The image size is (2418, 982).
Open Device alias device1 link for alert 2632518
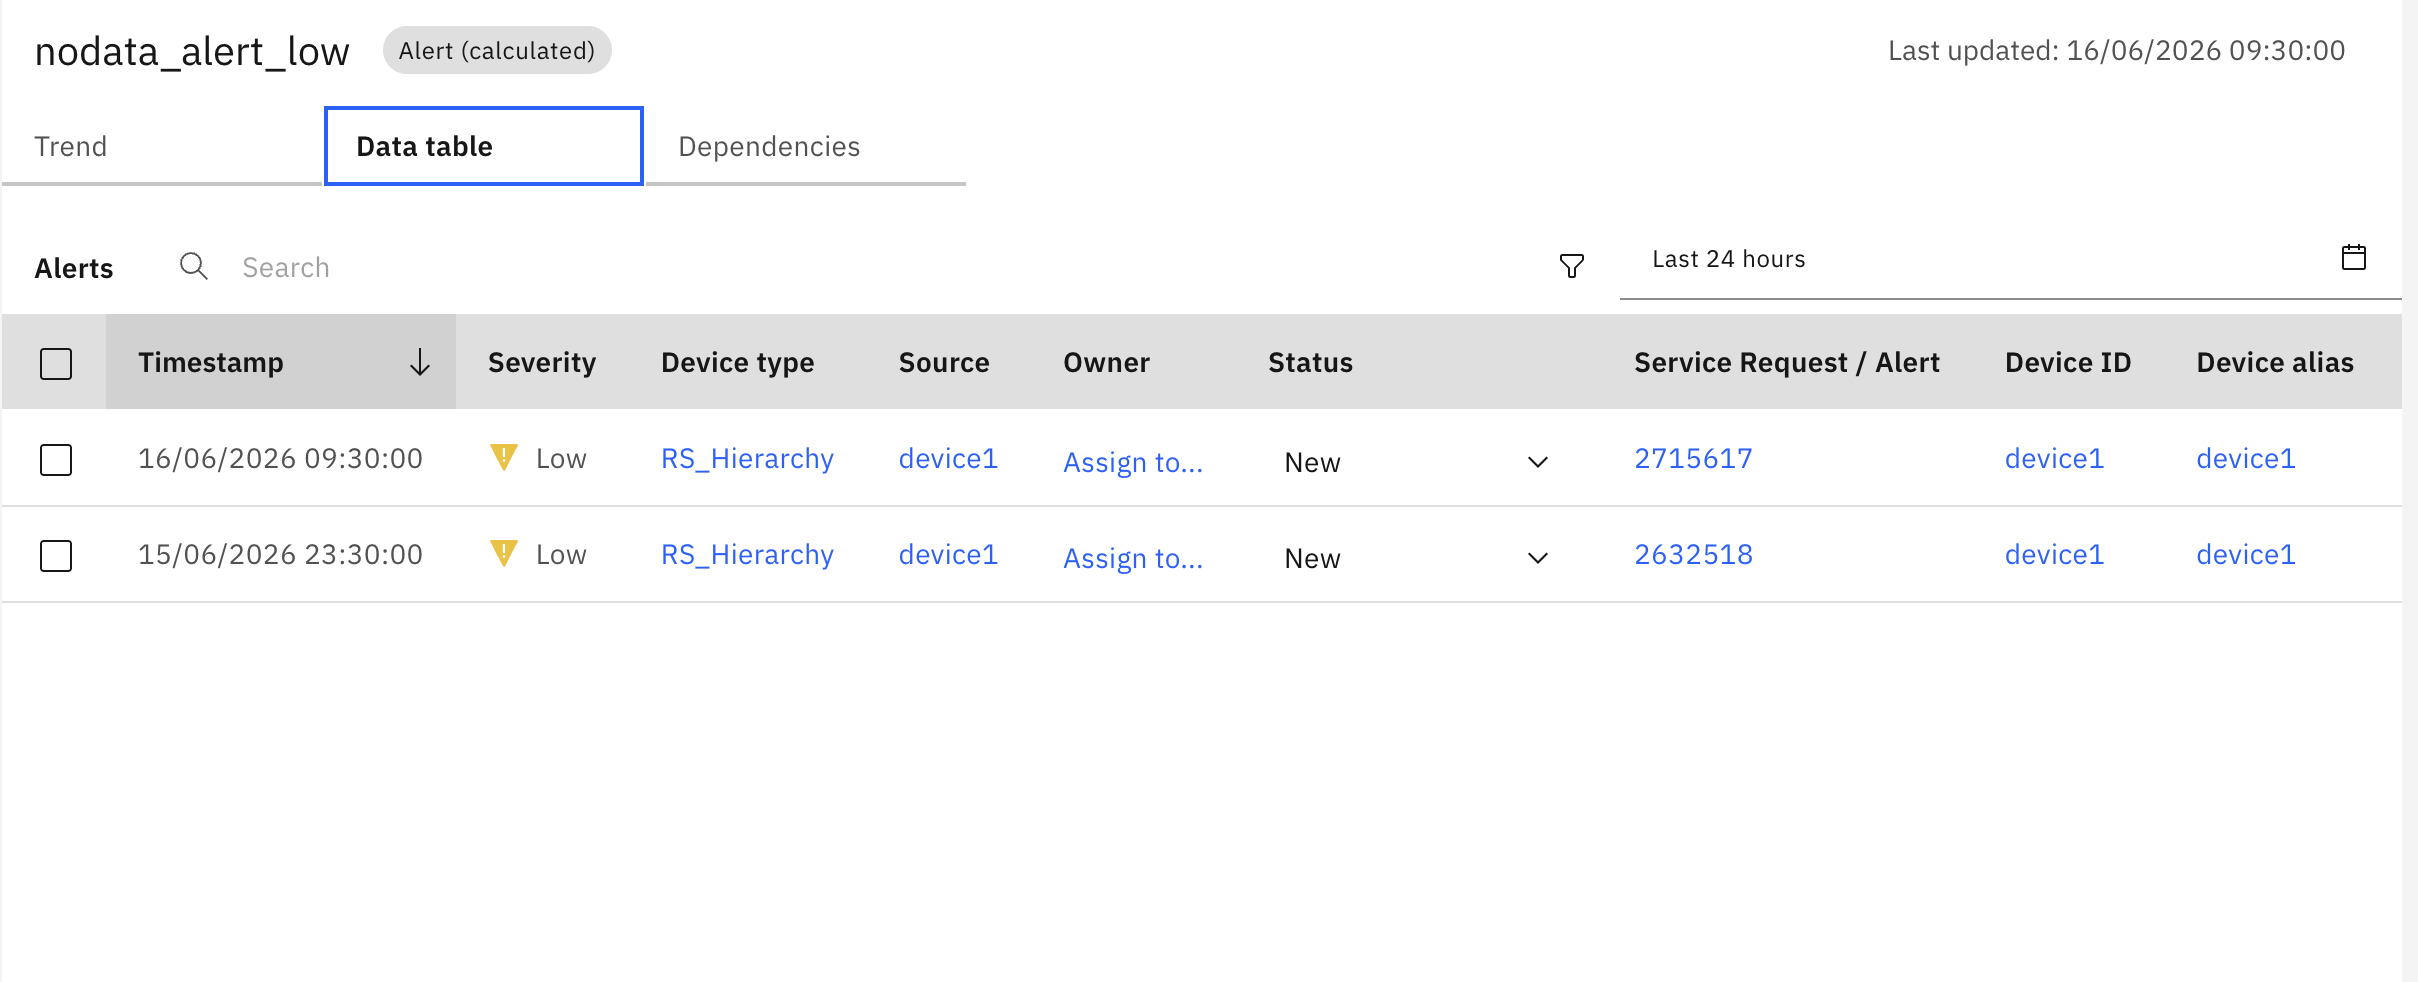[x=2245, y=554]
